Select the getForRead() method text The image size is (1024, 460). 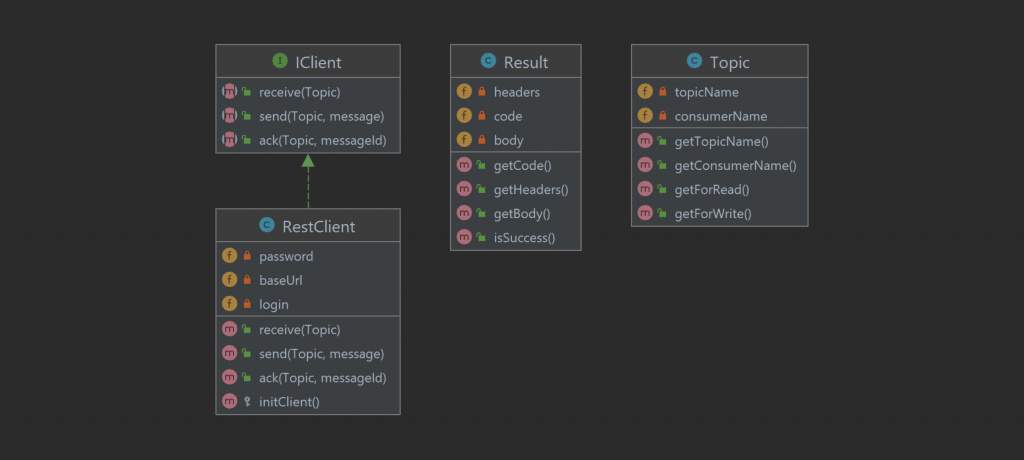click(x=712, y=189)
